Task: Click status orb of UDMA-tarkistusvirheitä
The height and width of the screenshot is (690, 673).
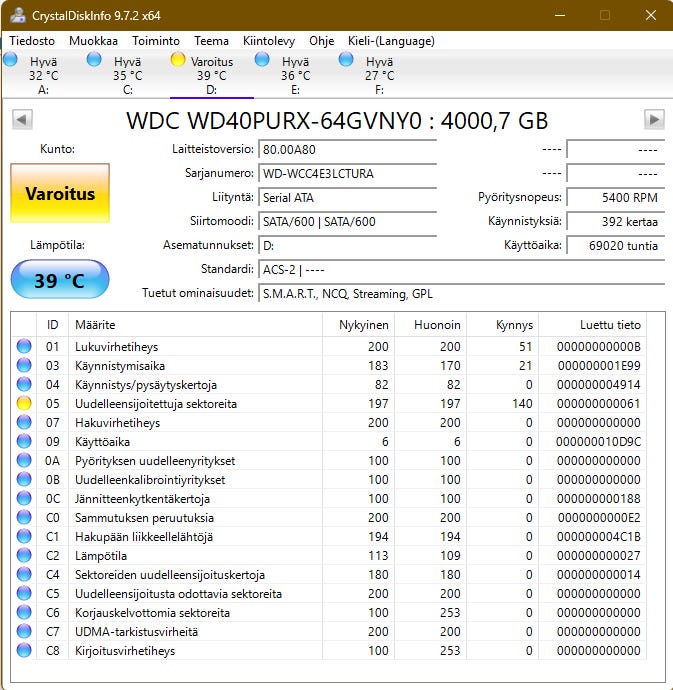Action: 24,631
